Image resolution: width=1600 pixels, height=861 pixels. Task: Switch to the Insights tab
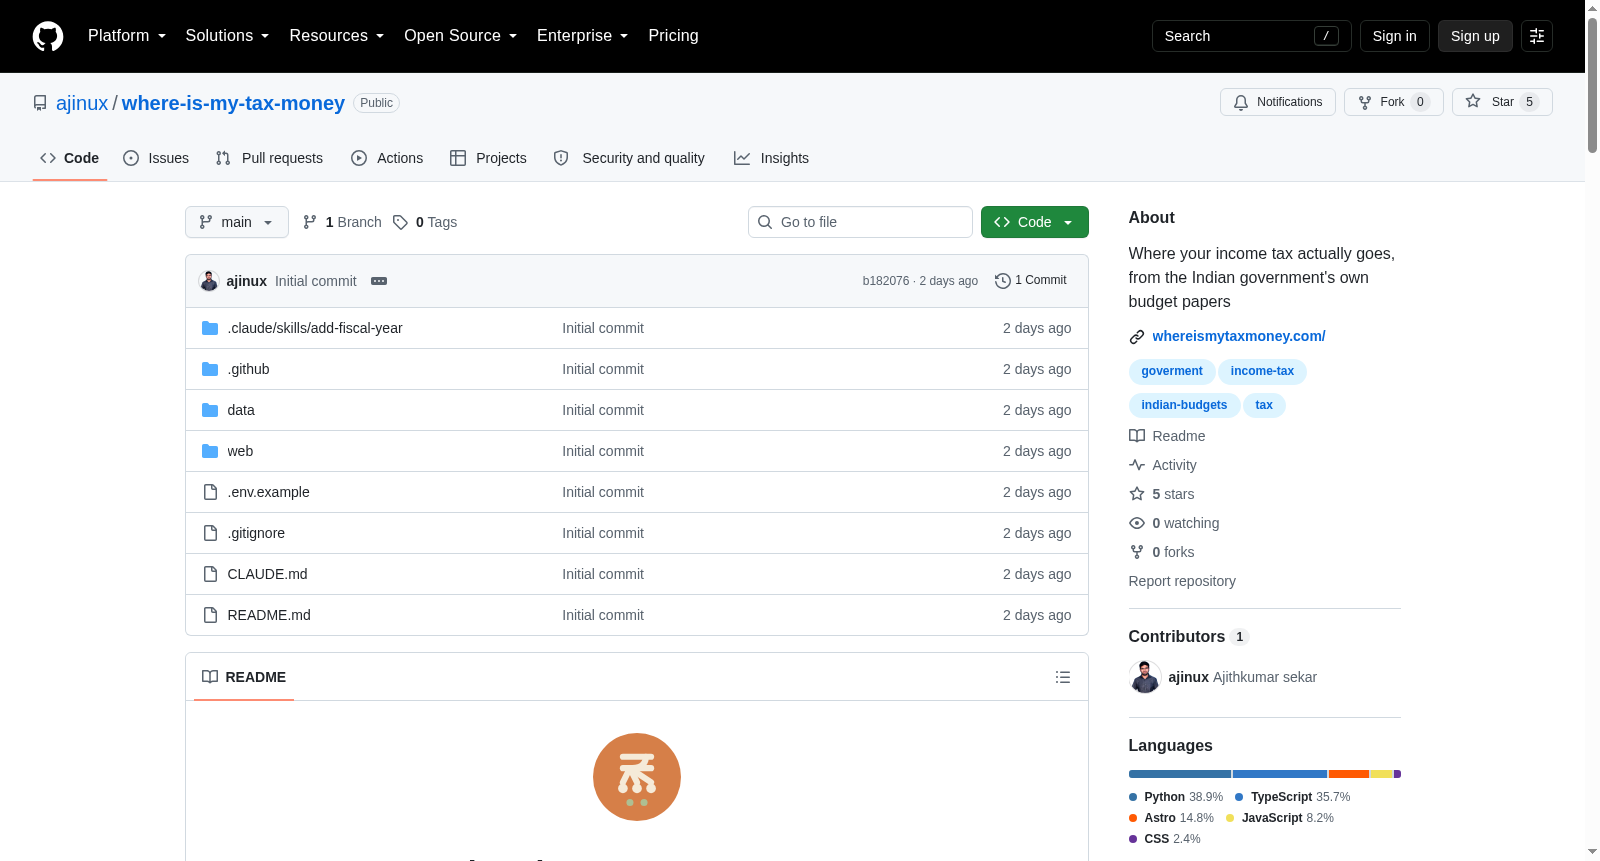coord(771,158)
